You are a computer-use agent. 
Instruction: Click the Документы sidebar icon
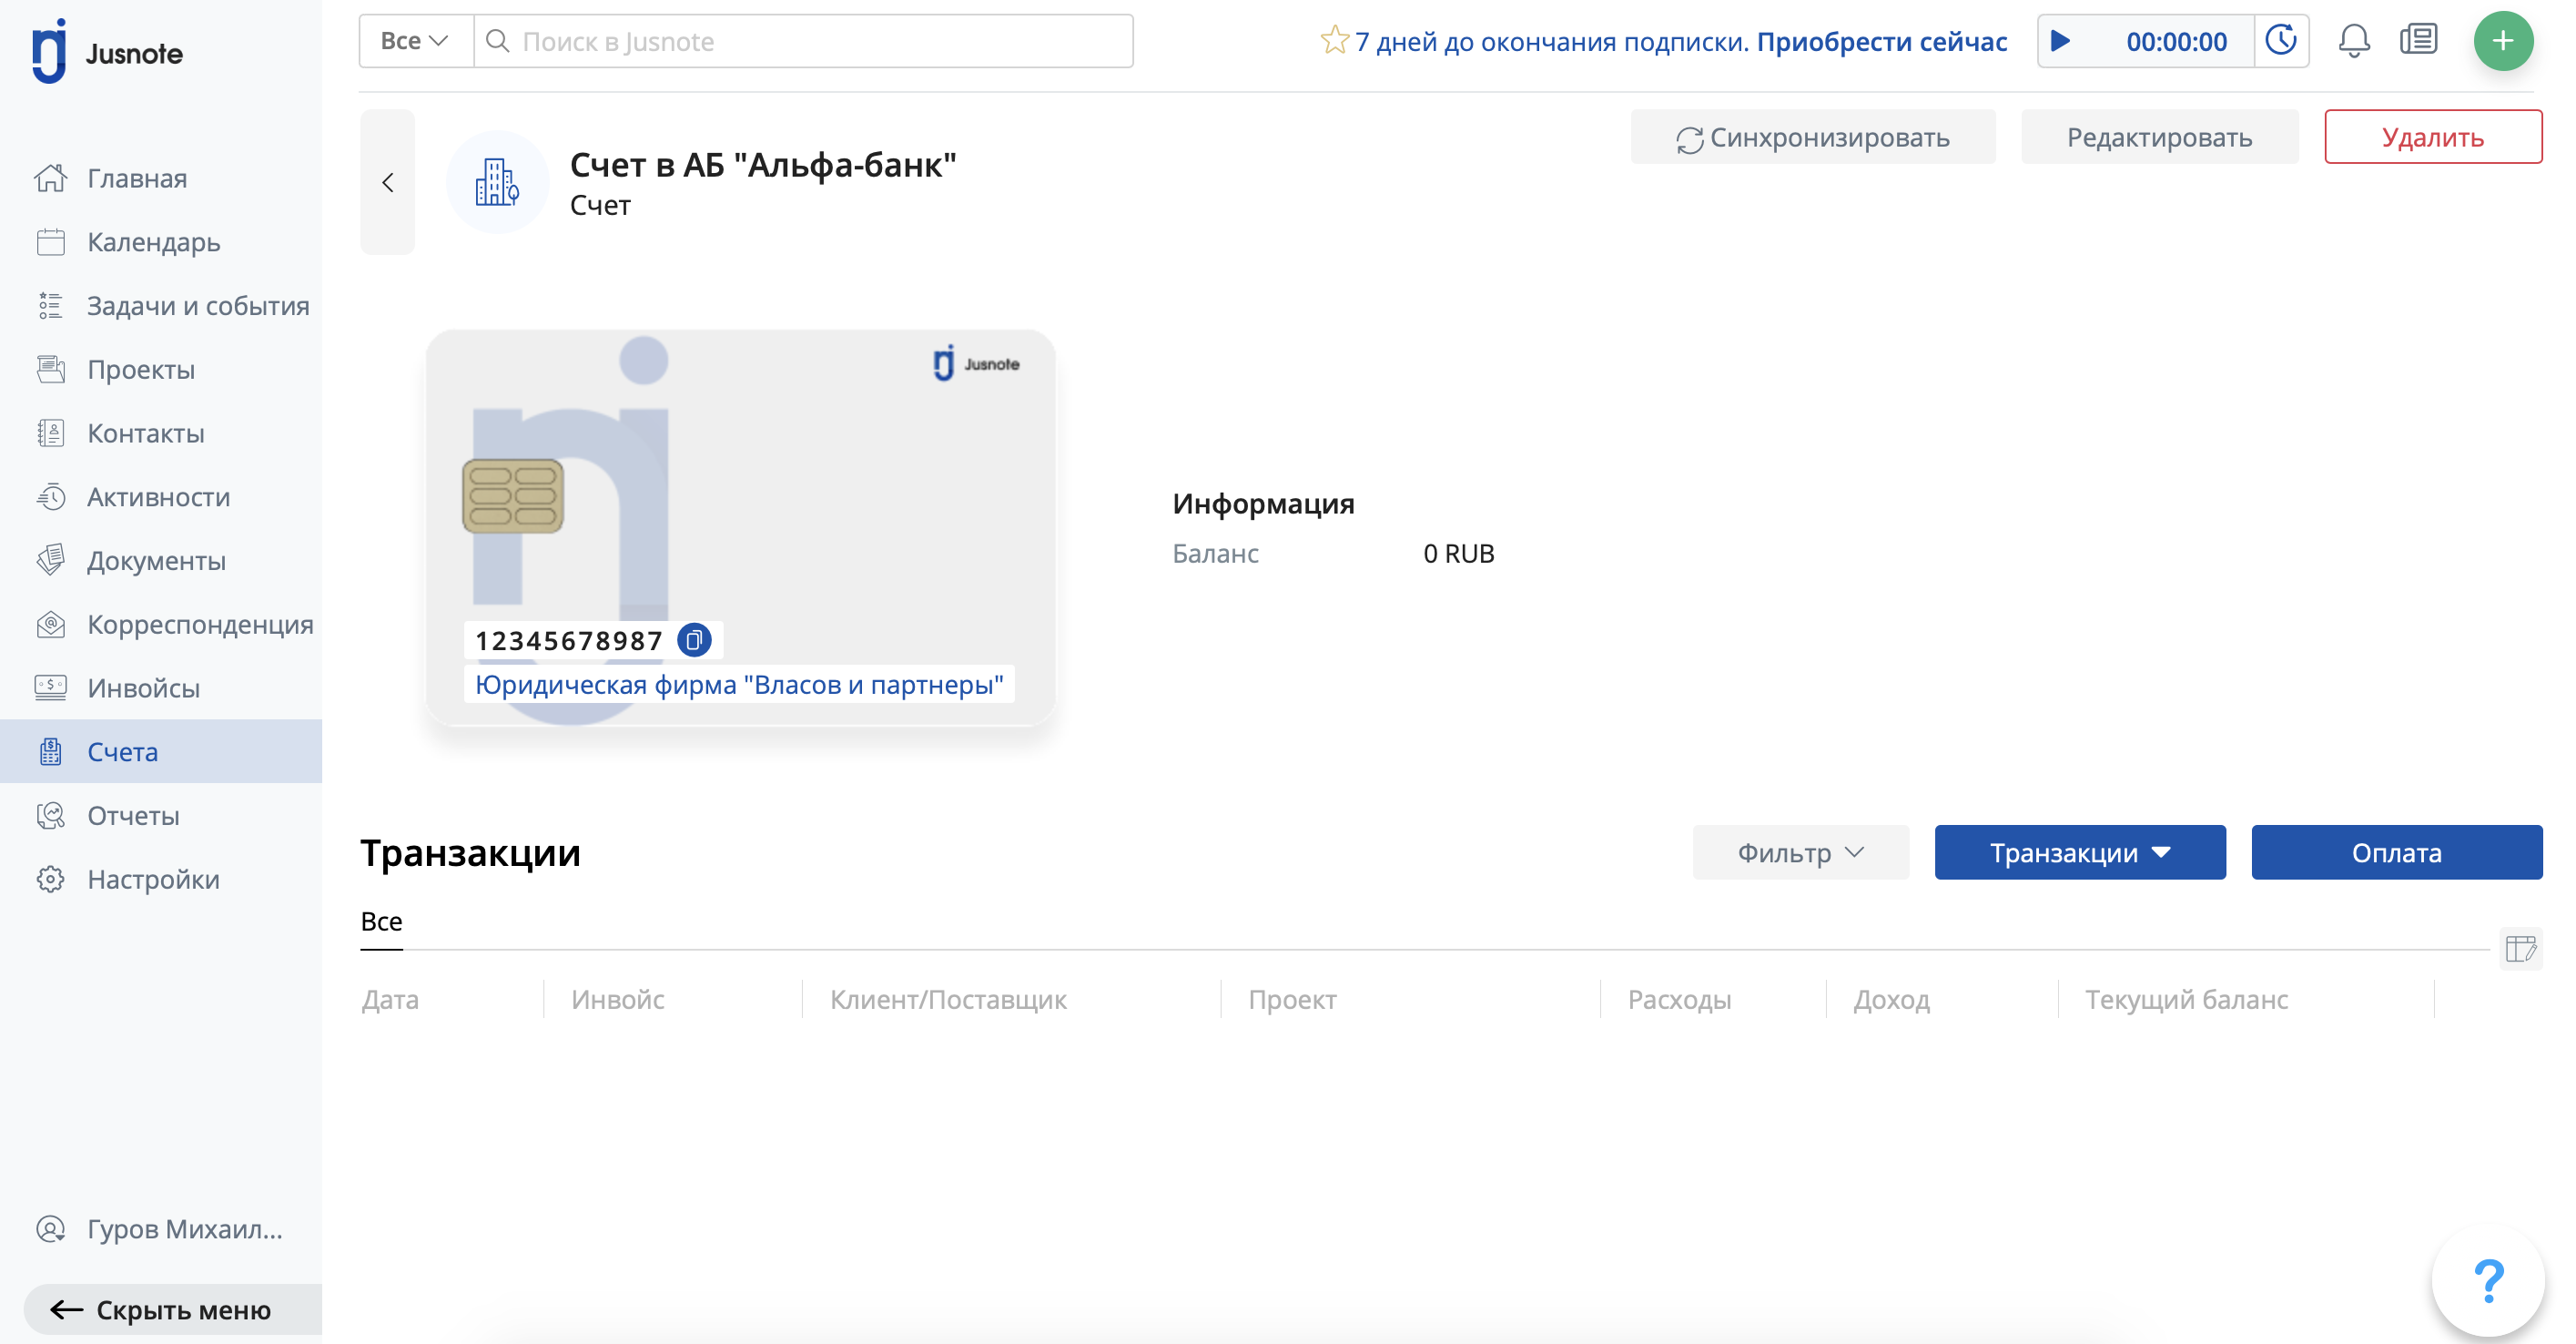[x=51, y=560]
